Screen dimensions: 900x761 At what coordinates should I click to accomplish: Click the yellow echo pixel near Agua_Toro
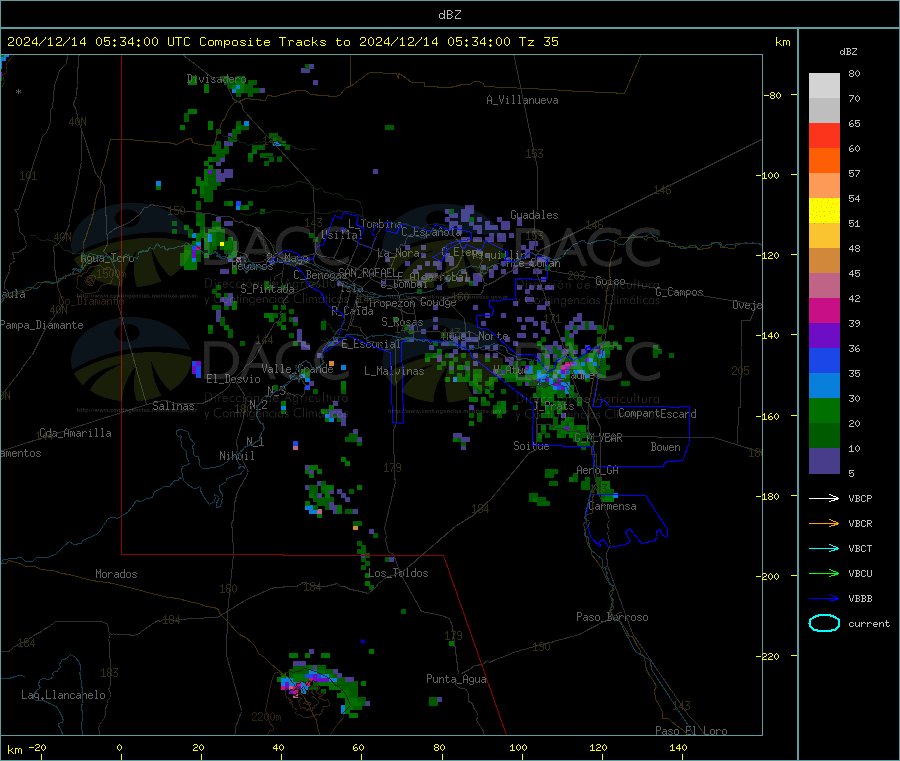coord(222,244)
